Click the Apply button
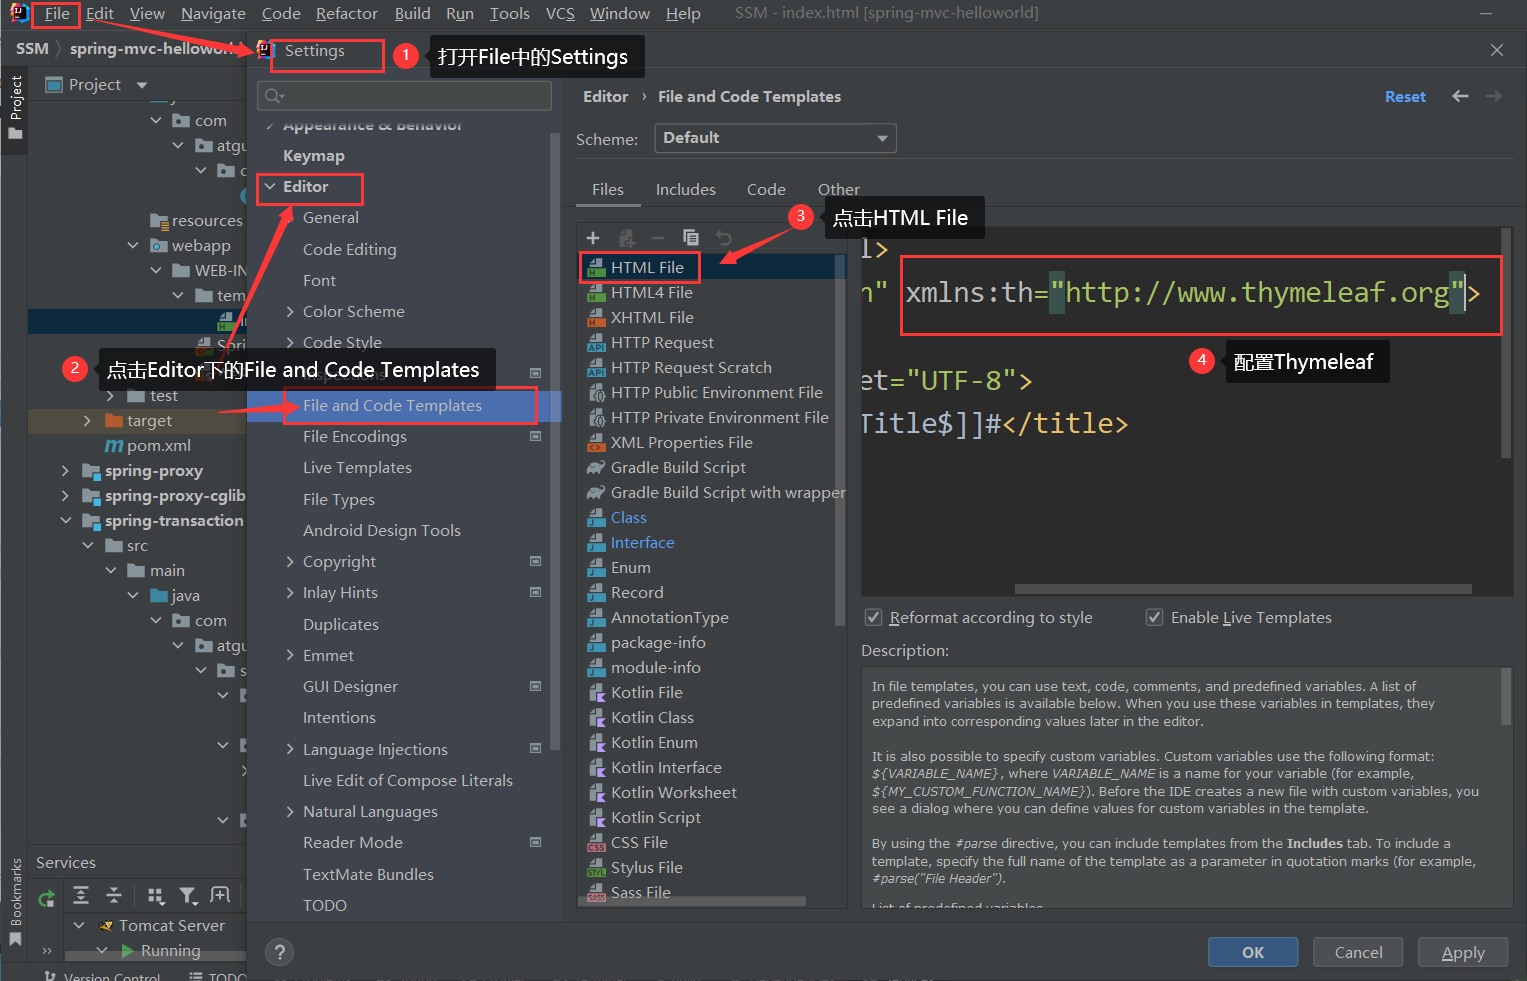Screen dimensions: 1527x981 point(1463,952)
